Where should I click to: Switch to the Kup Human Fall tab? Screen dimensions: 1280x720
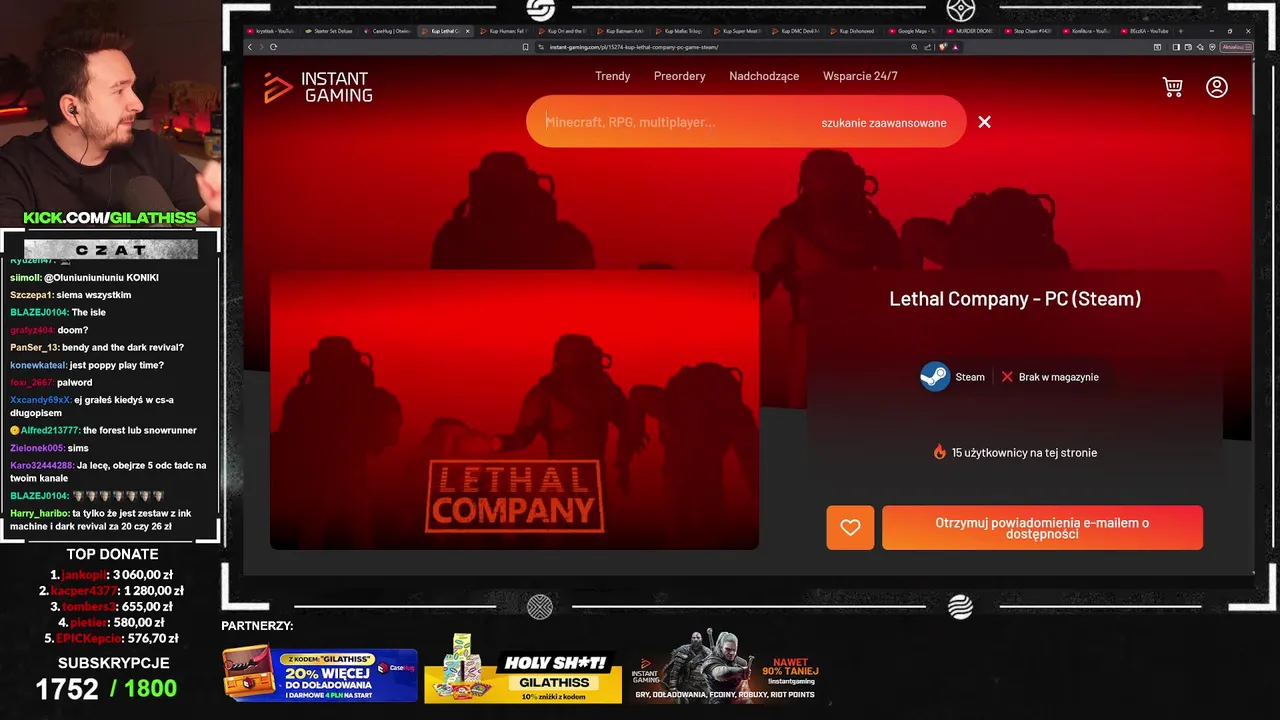point(504,31)
